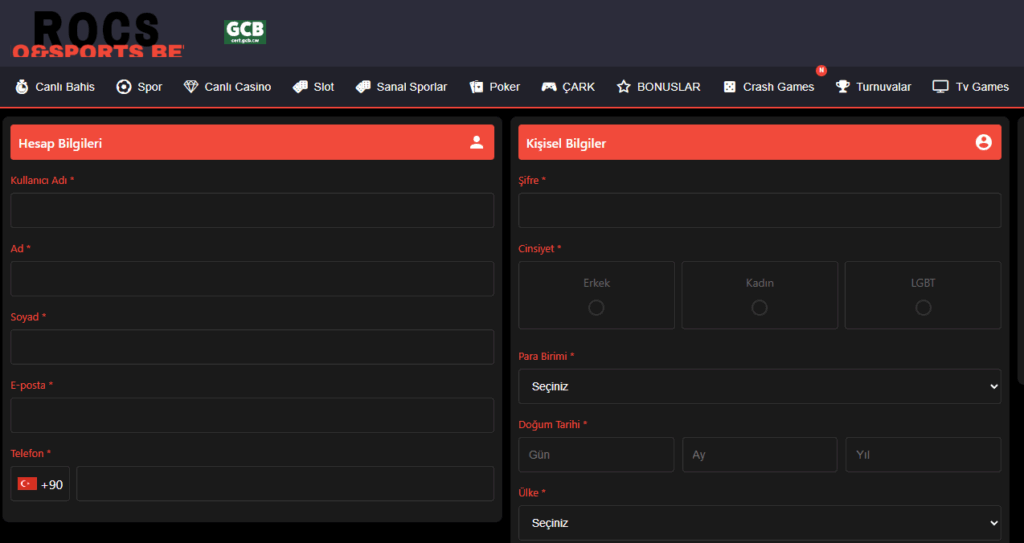Open the Sanal Sporlar menu item
1024x543 pixels.
402,86
